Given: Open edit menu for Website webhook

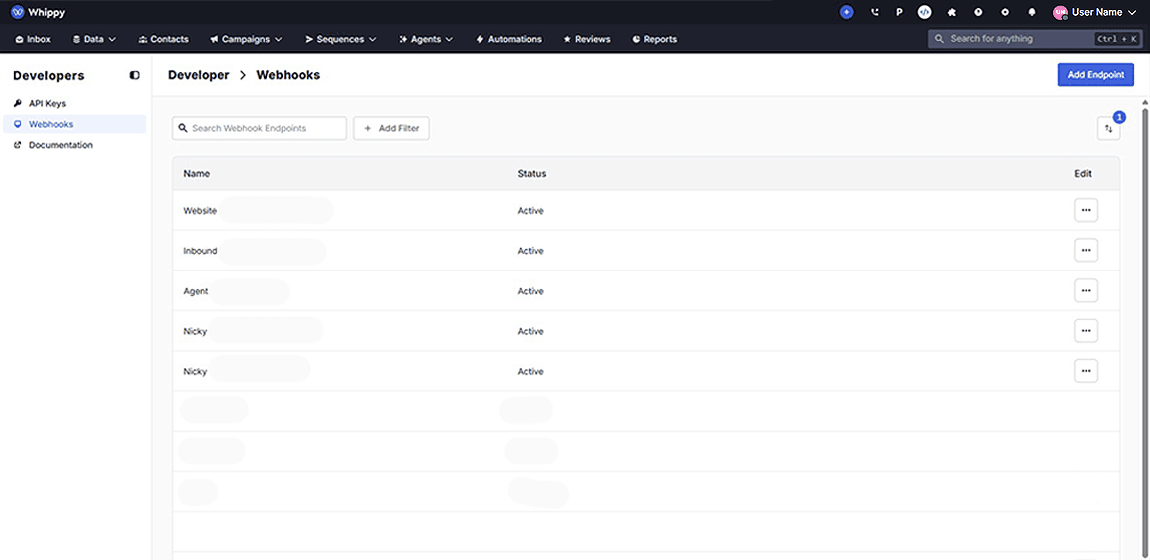Looking at the screenshot, I should coord(1086,210).
